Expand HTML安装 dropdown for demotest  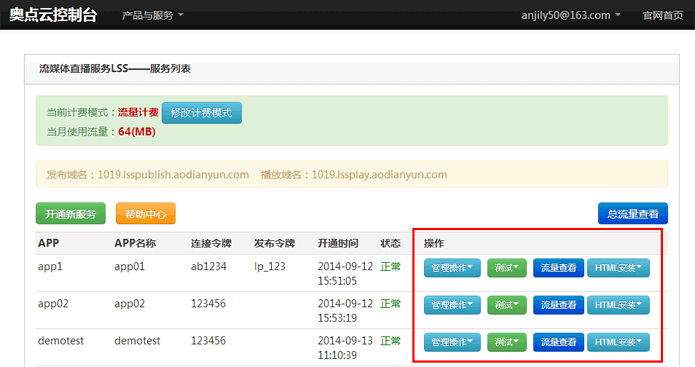(618, 342)
